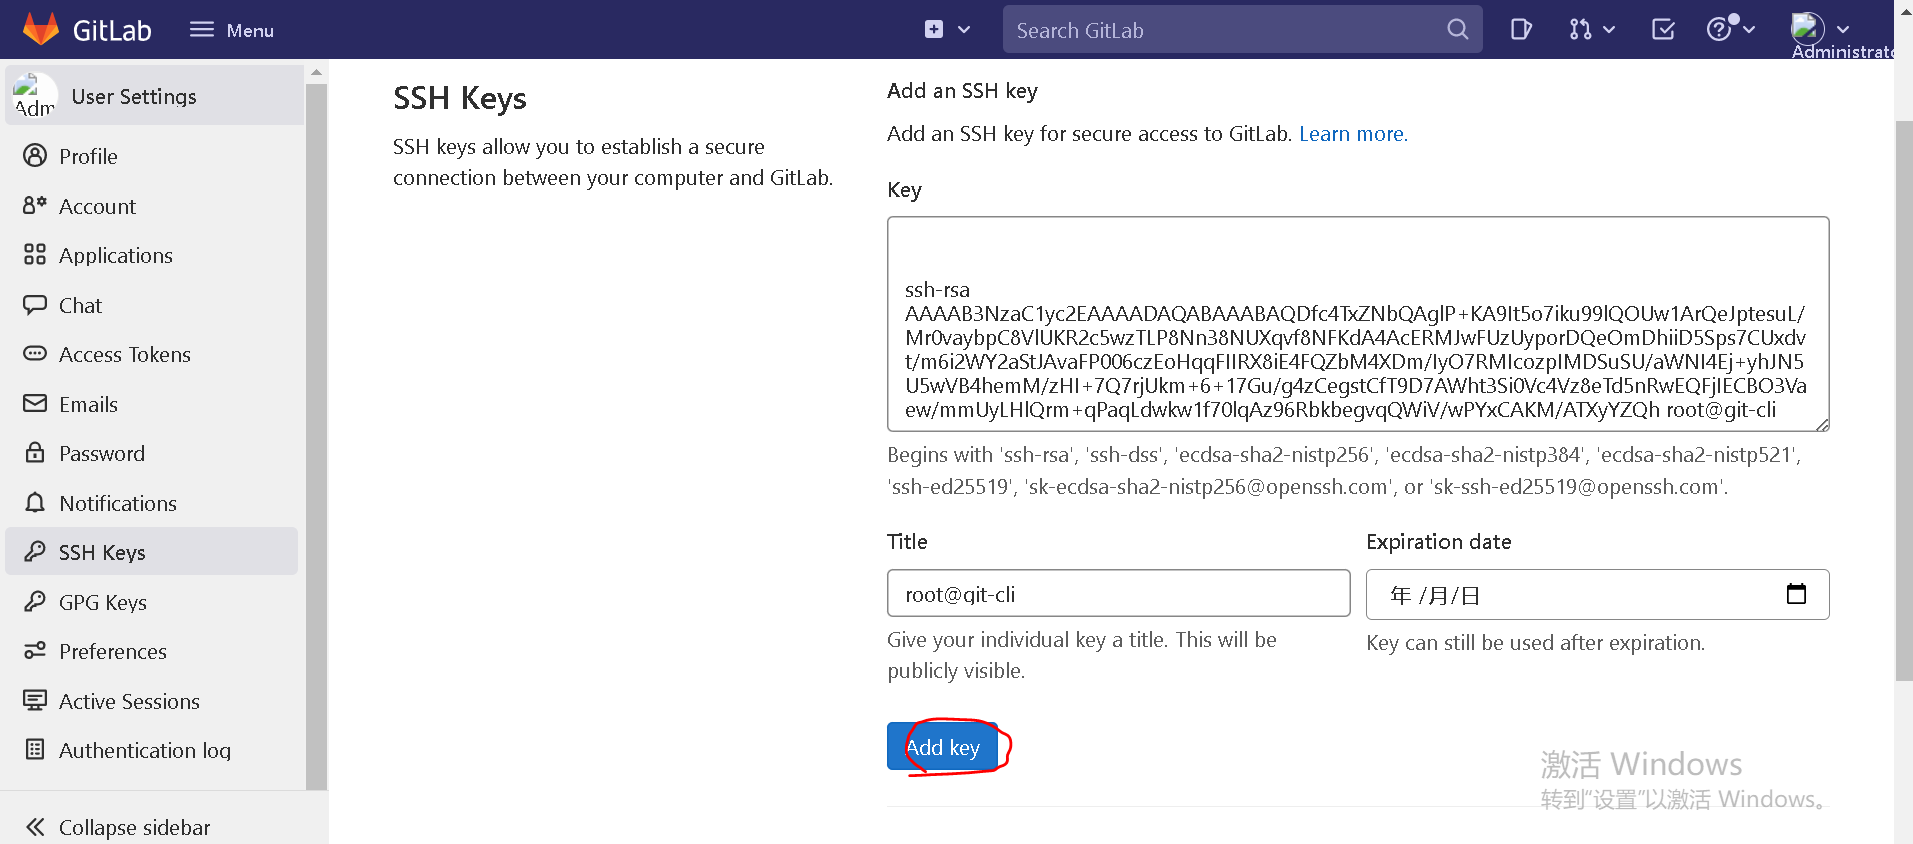Image resolution: width=1913 pixels, height=844 pixels.
Task: Click the sidebar scrollbar
Action: tap(316, 436)
